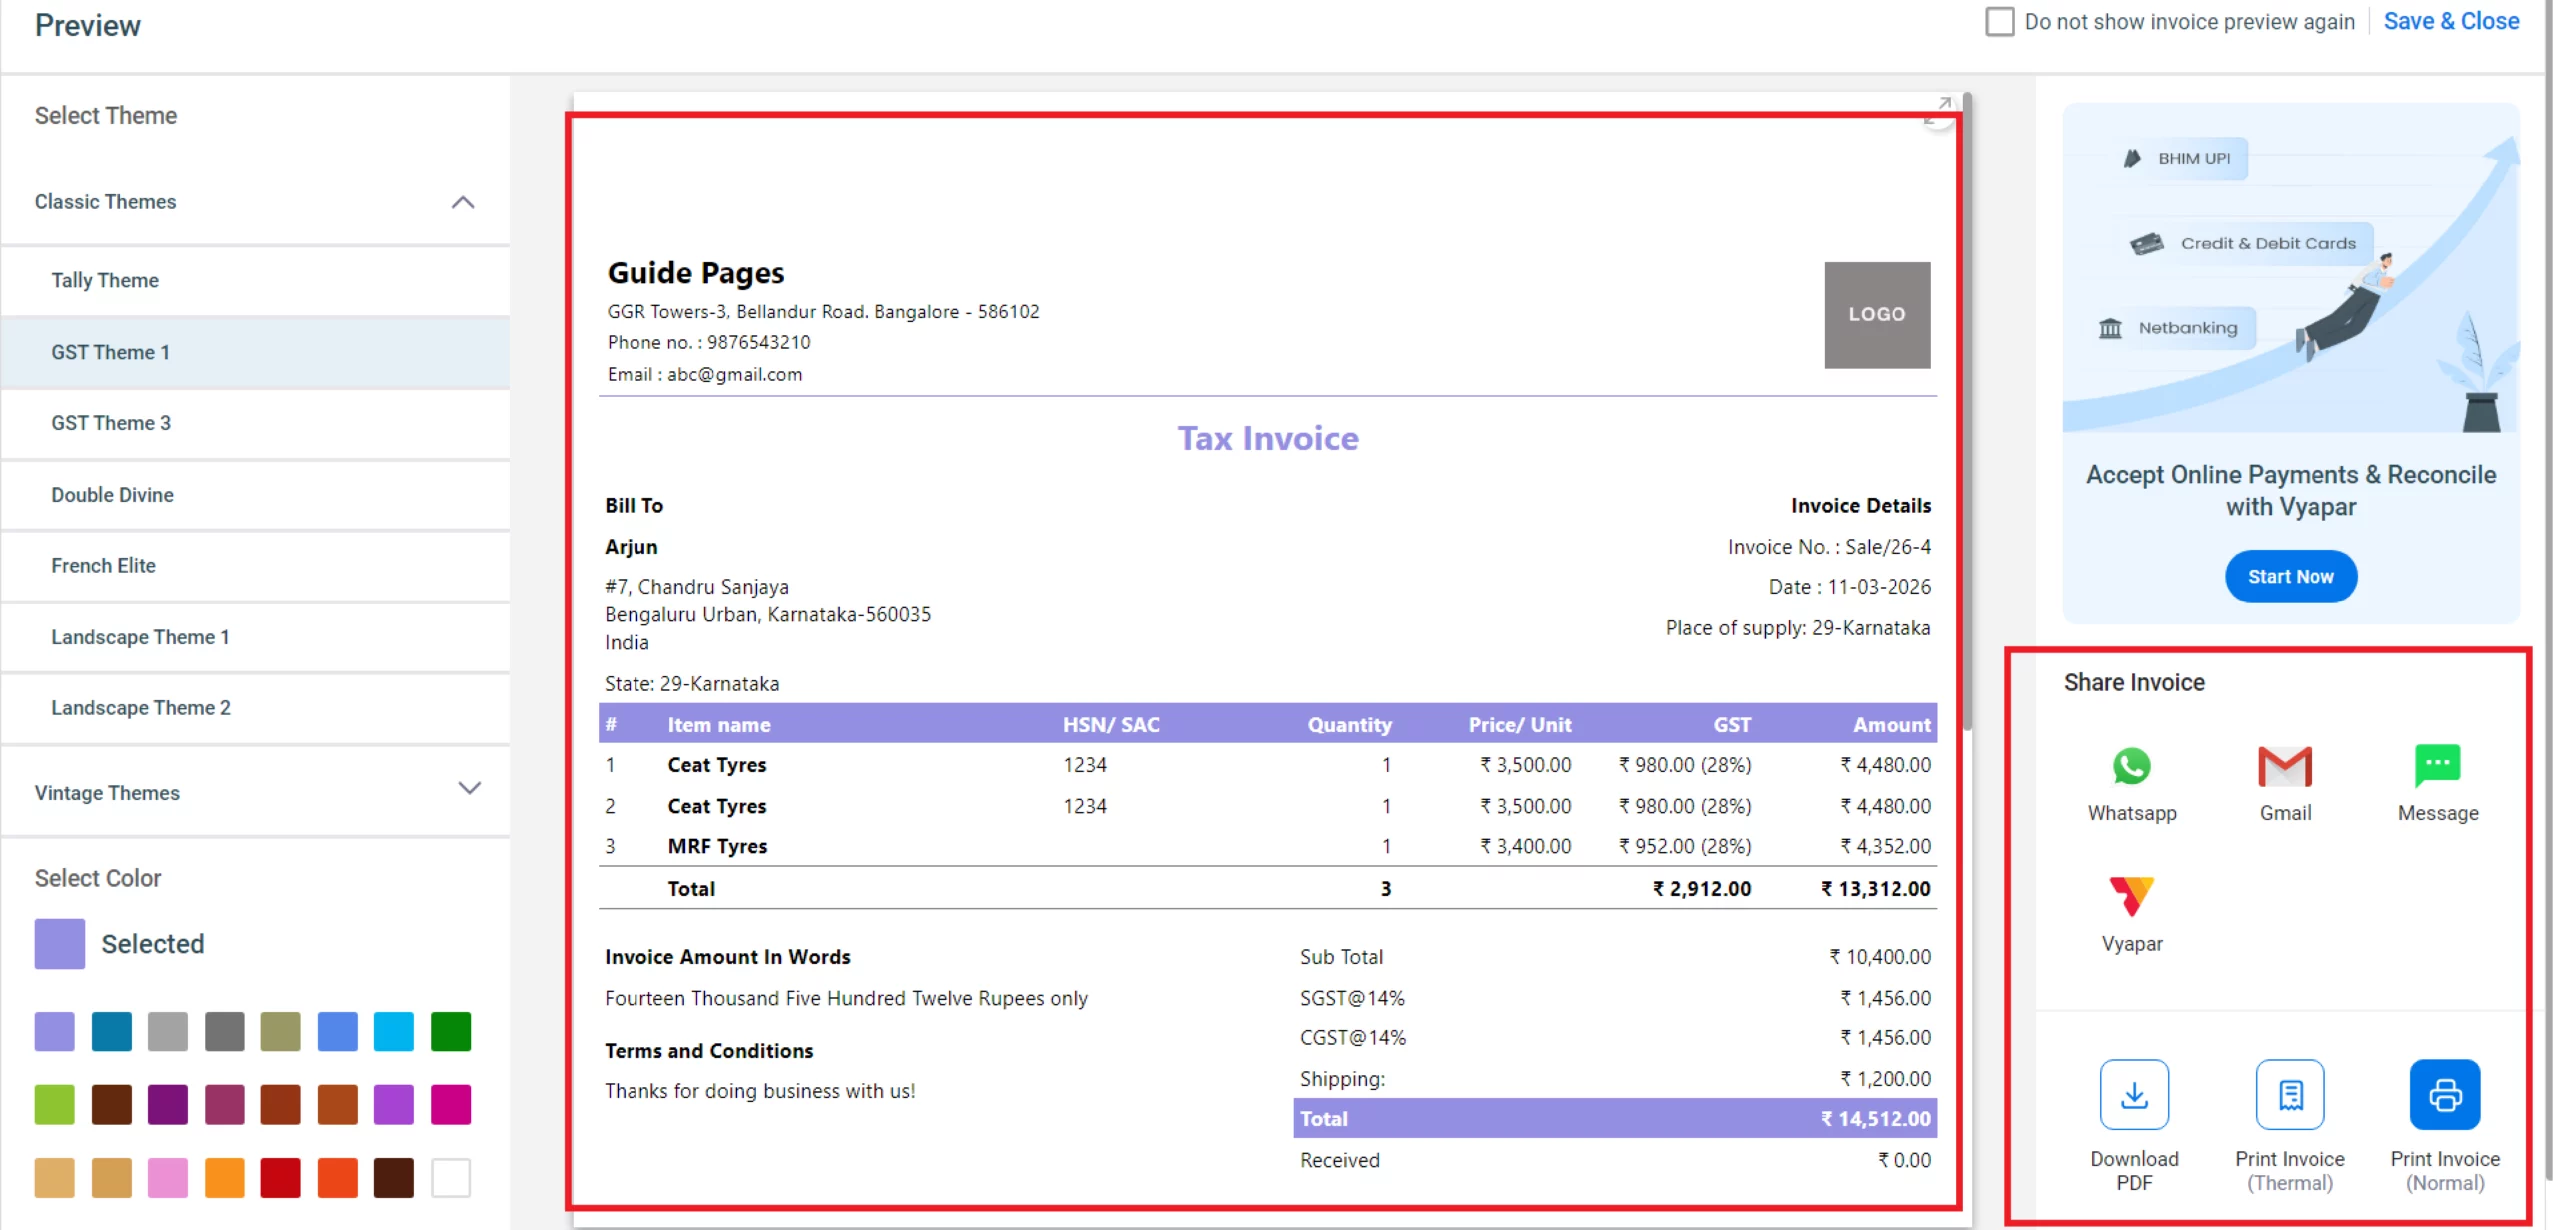Select the French Elite theme
This screenshot has width=2560, height=1230.
(104, 565)
